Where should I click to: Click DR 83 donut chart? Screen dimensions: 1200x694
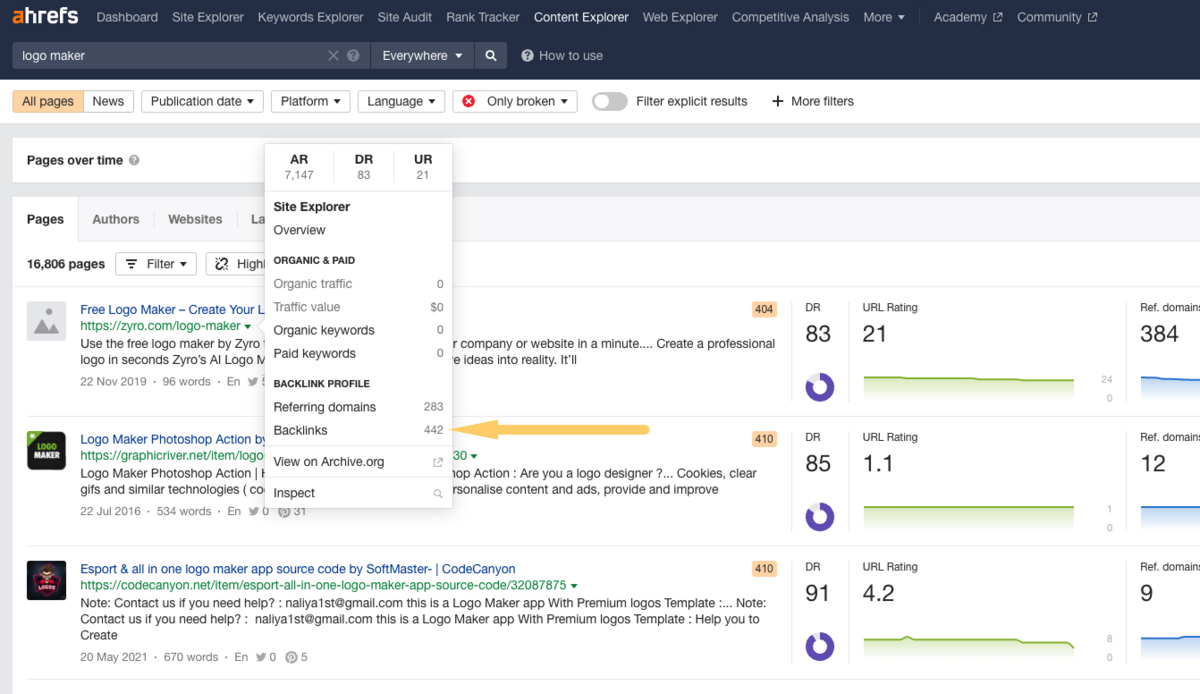tap(820, 387)
